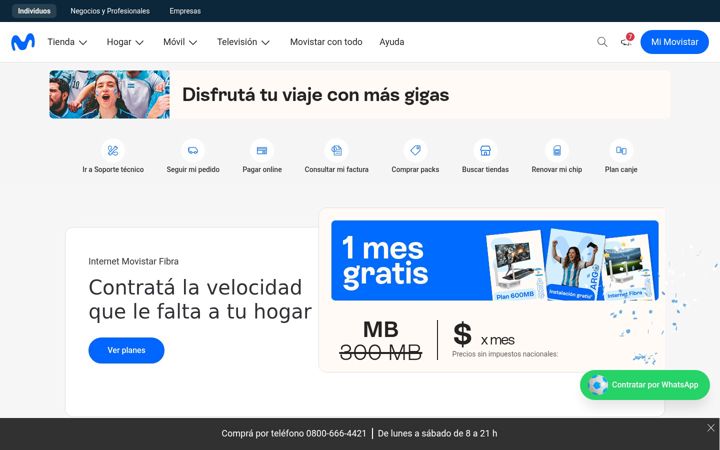The width and height of the screenshot is (720, 450).
Task: Open the notifications icon with badge 7
Action: point(626,42)
